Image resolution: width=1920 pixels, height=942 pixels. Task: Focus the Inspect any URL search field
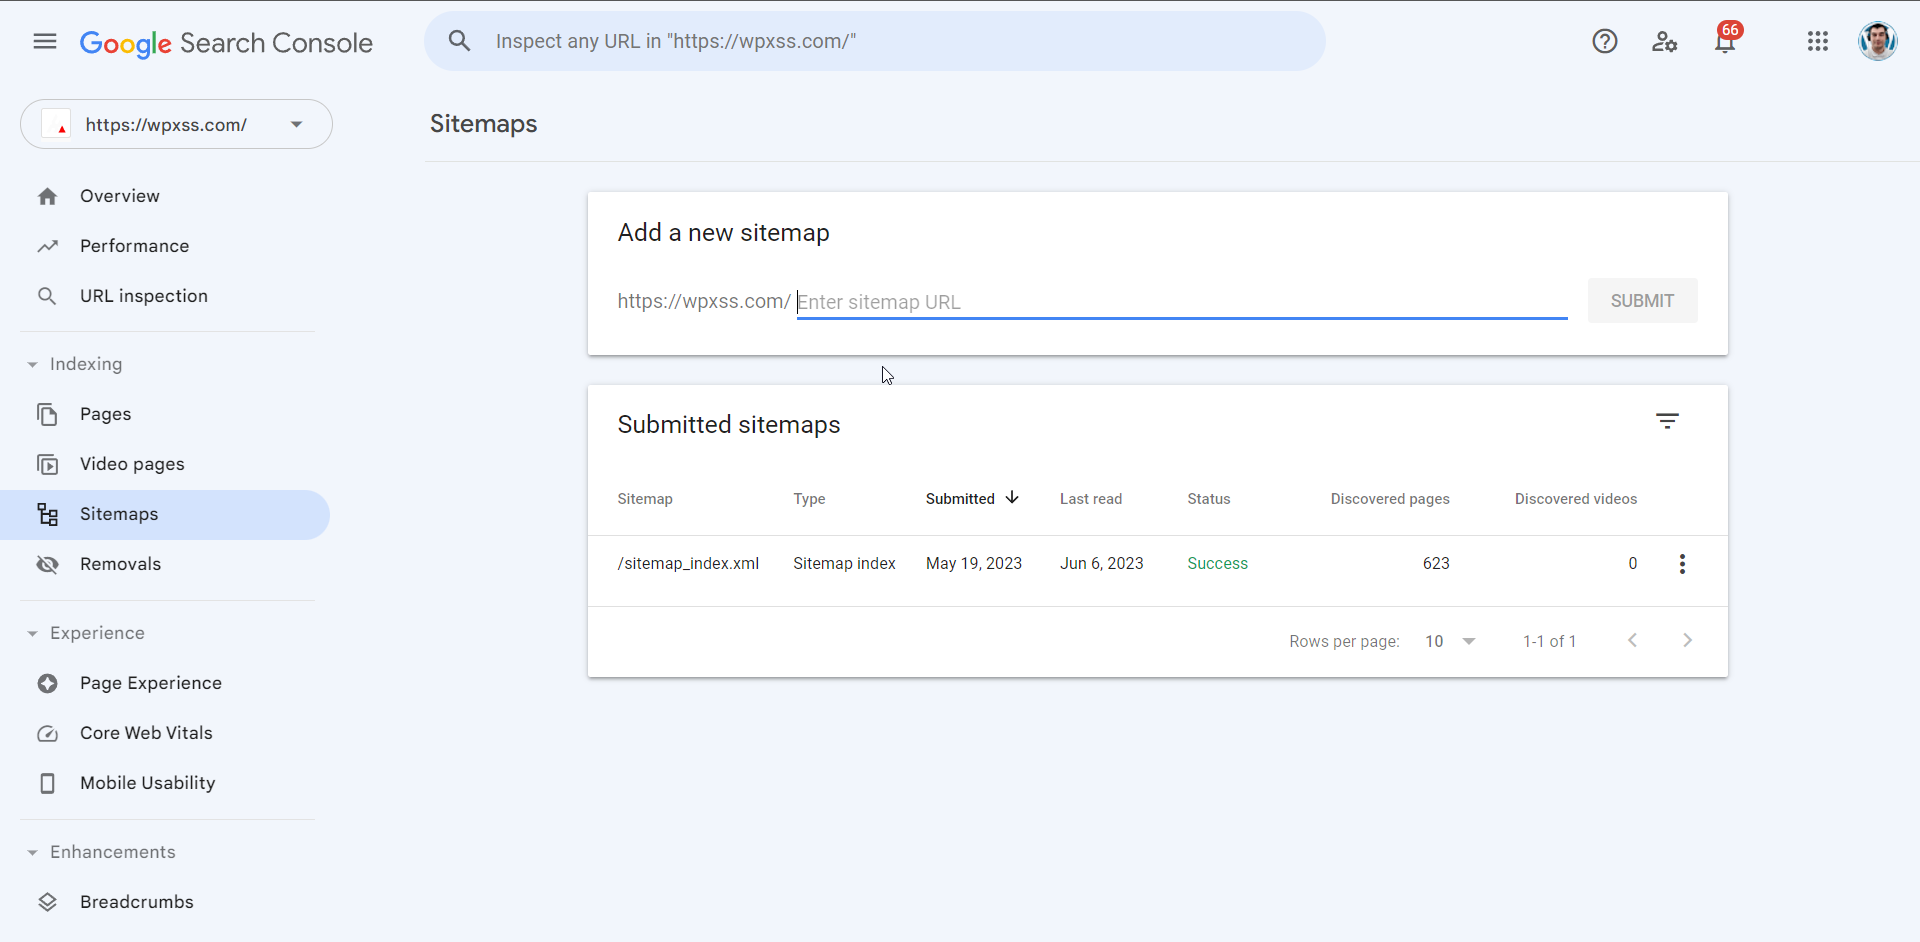(x=875, y=41)
